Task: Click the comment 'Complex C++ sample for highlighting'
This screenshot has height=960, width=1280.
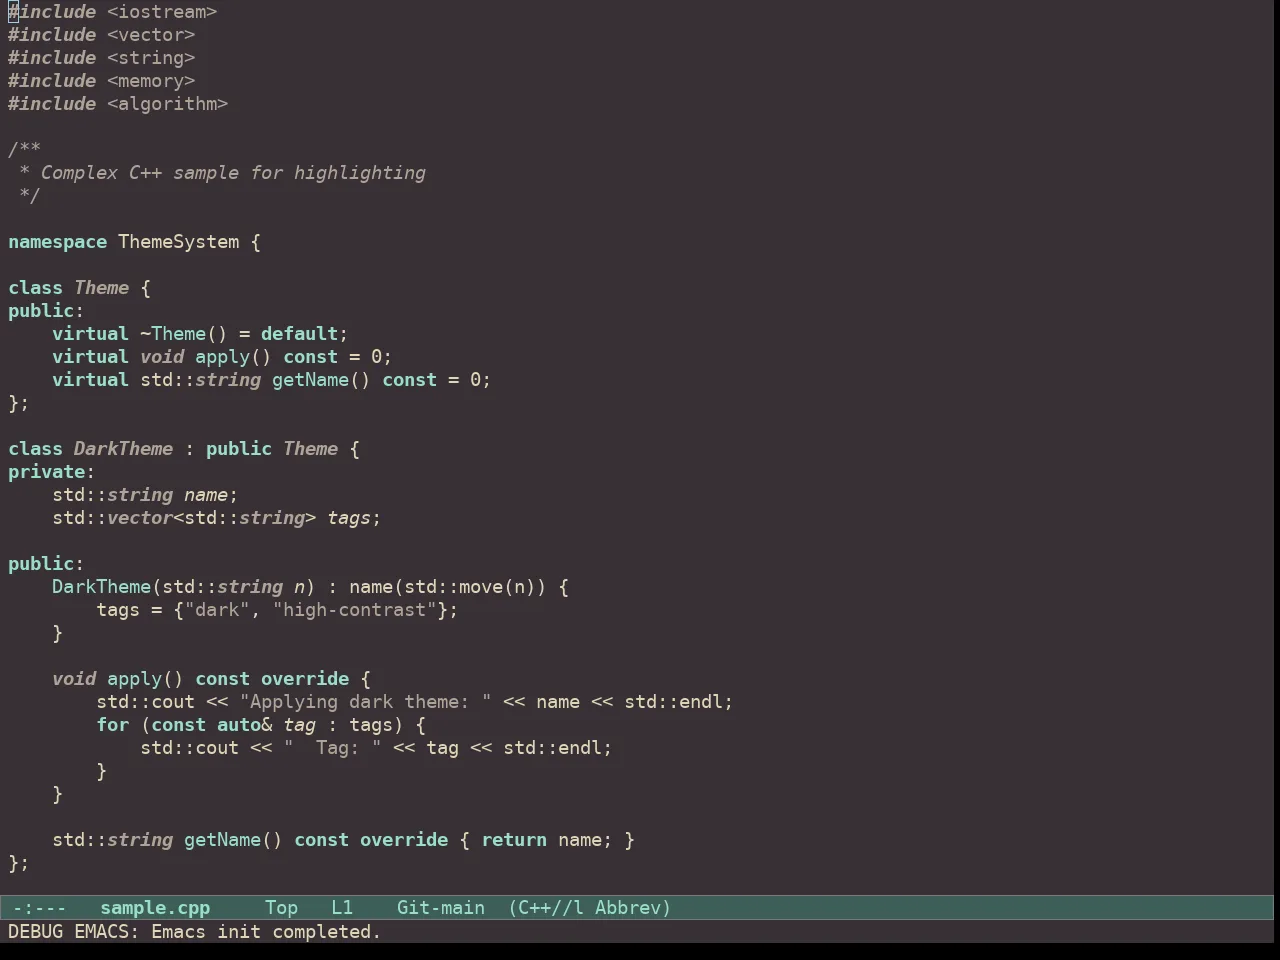Action: pos(233,173)
